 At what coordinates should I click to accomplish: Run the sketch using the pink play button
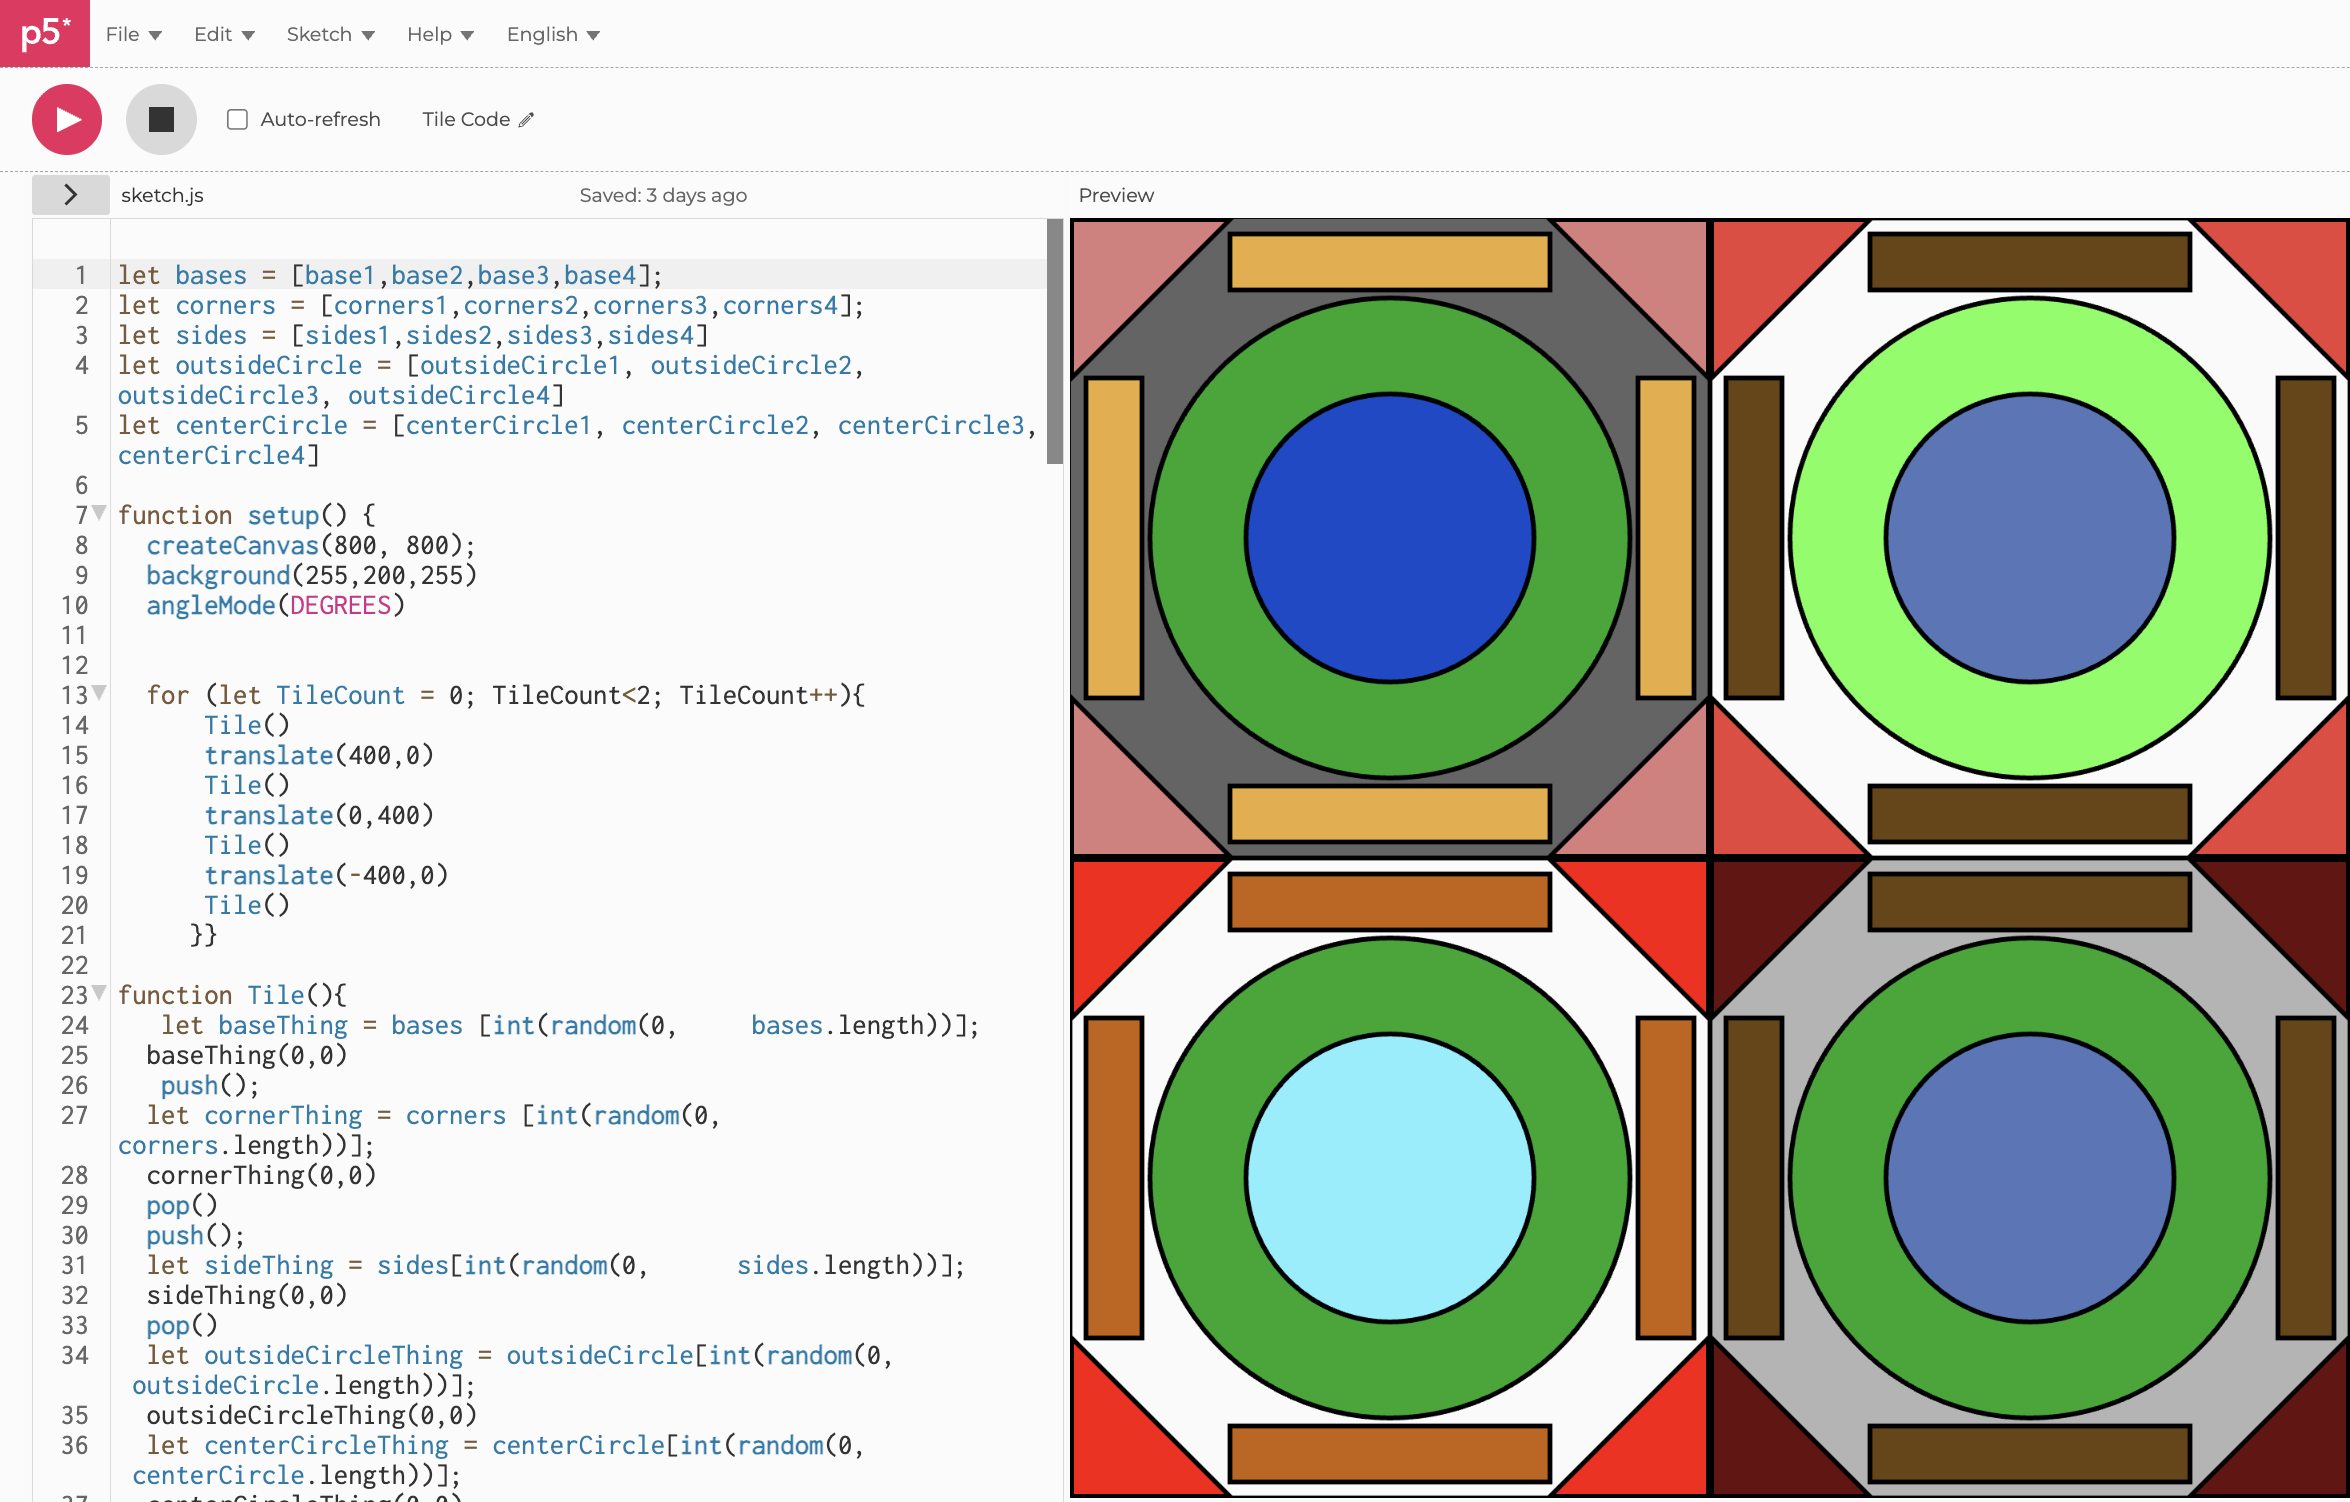pyautogui.click(x=66, y=119)
